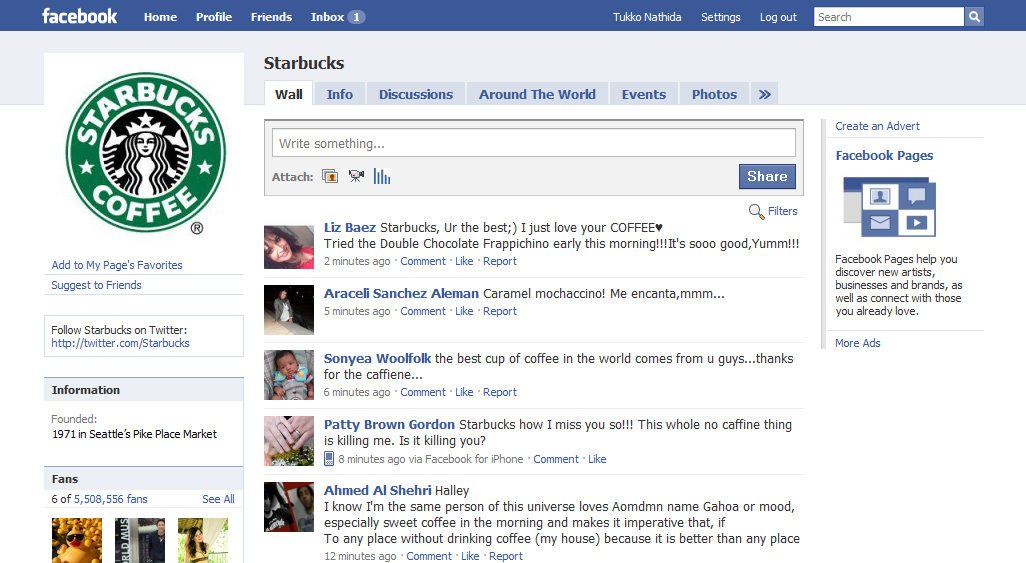Screen dimensions: 1026x563
Task: Open the Around The World tab
Action: [537, 94]
